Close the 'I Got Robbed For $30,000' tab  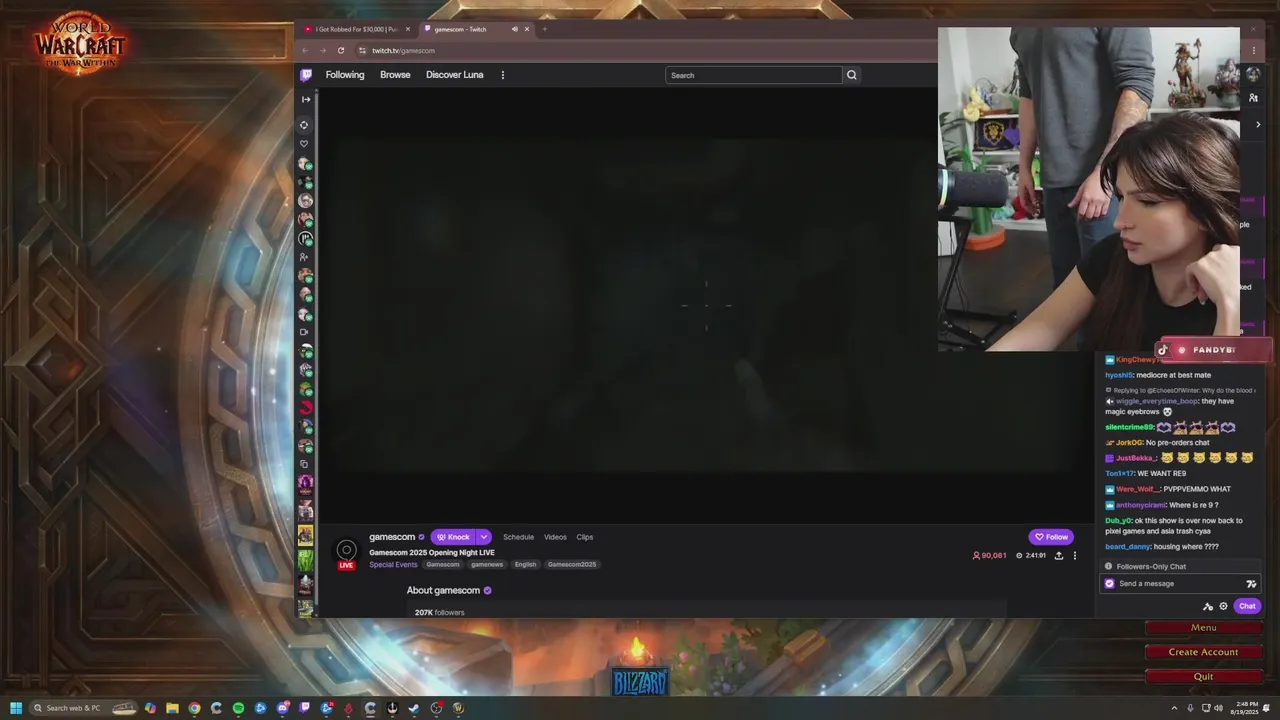pos(407,29)
